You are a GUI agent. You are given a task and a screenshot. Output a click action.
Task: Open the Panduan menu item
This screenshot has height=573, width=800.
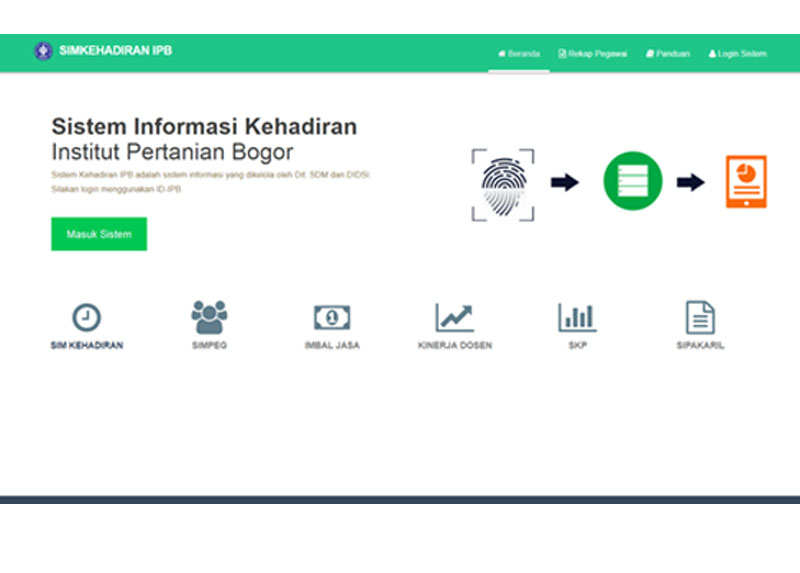click(x=667, y=54)
